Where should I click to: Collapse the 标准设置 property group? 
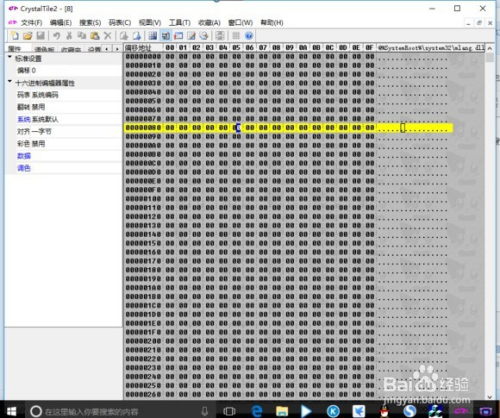pyautogui.click(x=10, y=58)
